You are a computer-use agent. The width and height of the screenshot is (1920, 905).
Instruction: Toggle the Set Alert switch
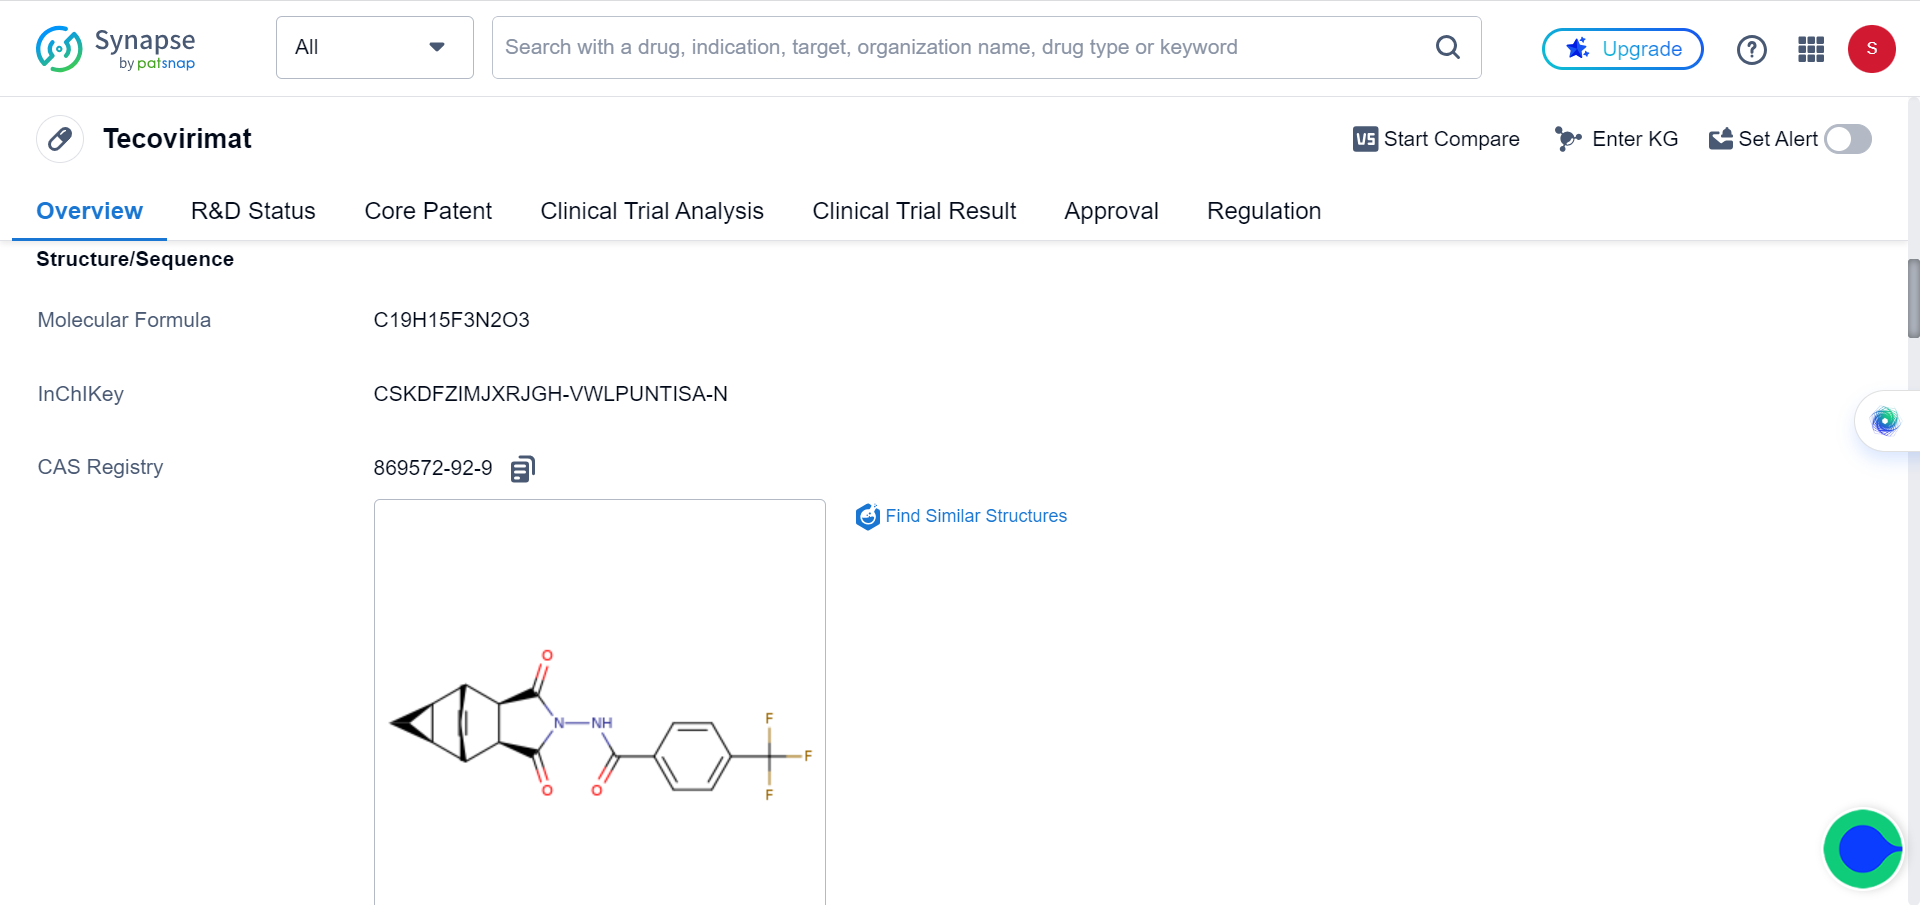(1847, 139)
